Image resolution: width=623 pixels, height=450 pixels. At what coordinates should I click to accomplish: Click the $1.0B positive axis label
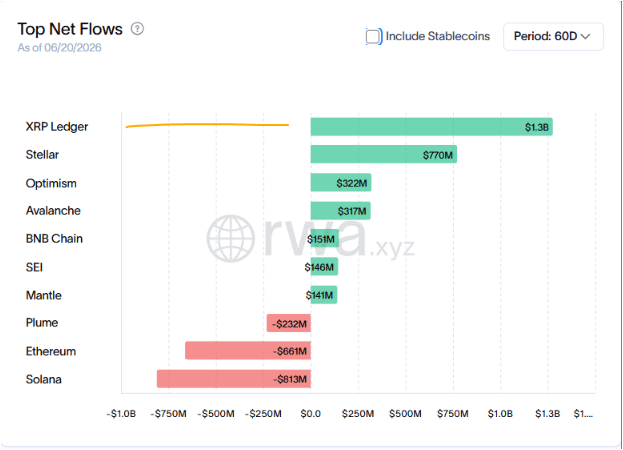(500, 414)
